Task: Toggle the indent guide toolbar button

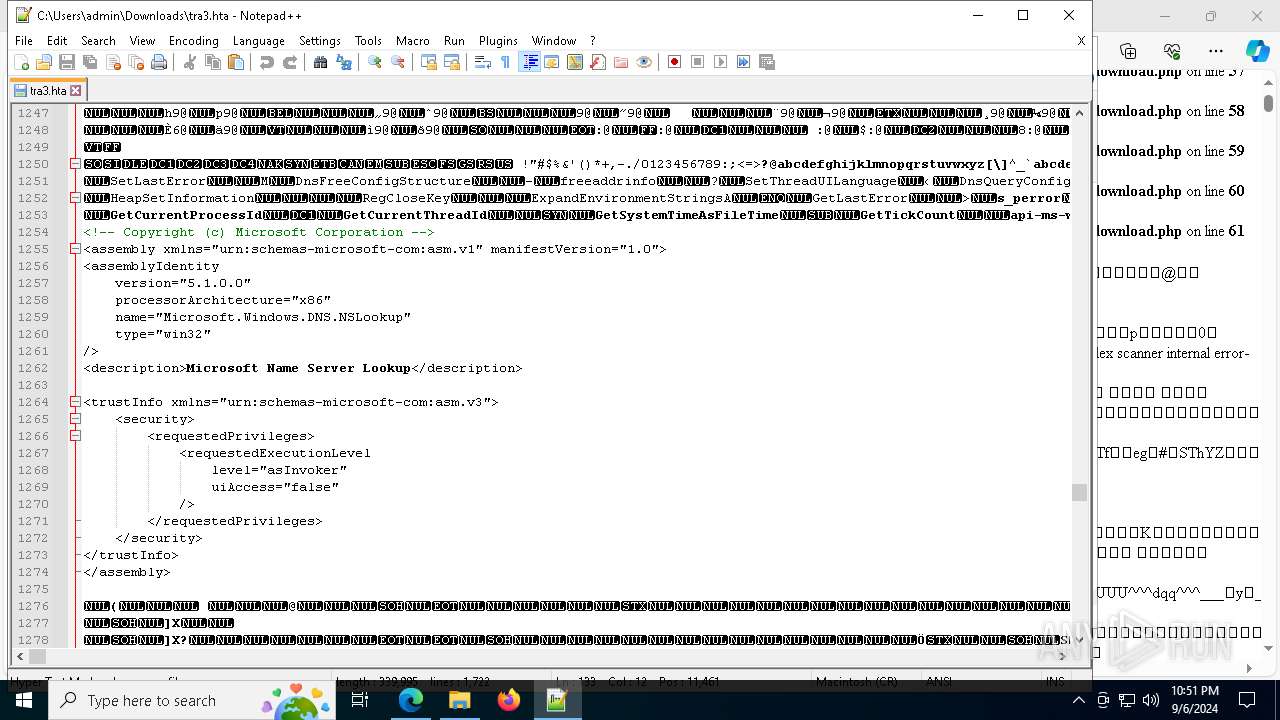Action: (529, 62)
